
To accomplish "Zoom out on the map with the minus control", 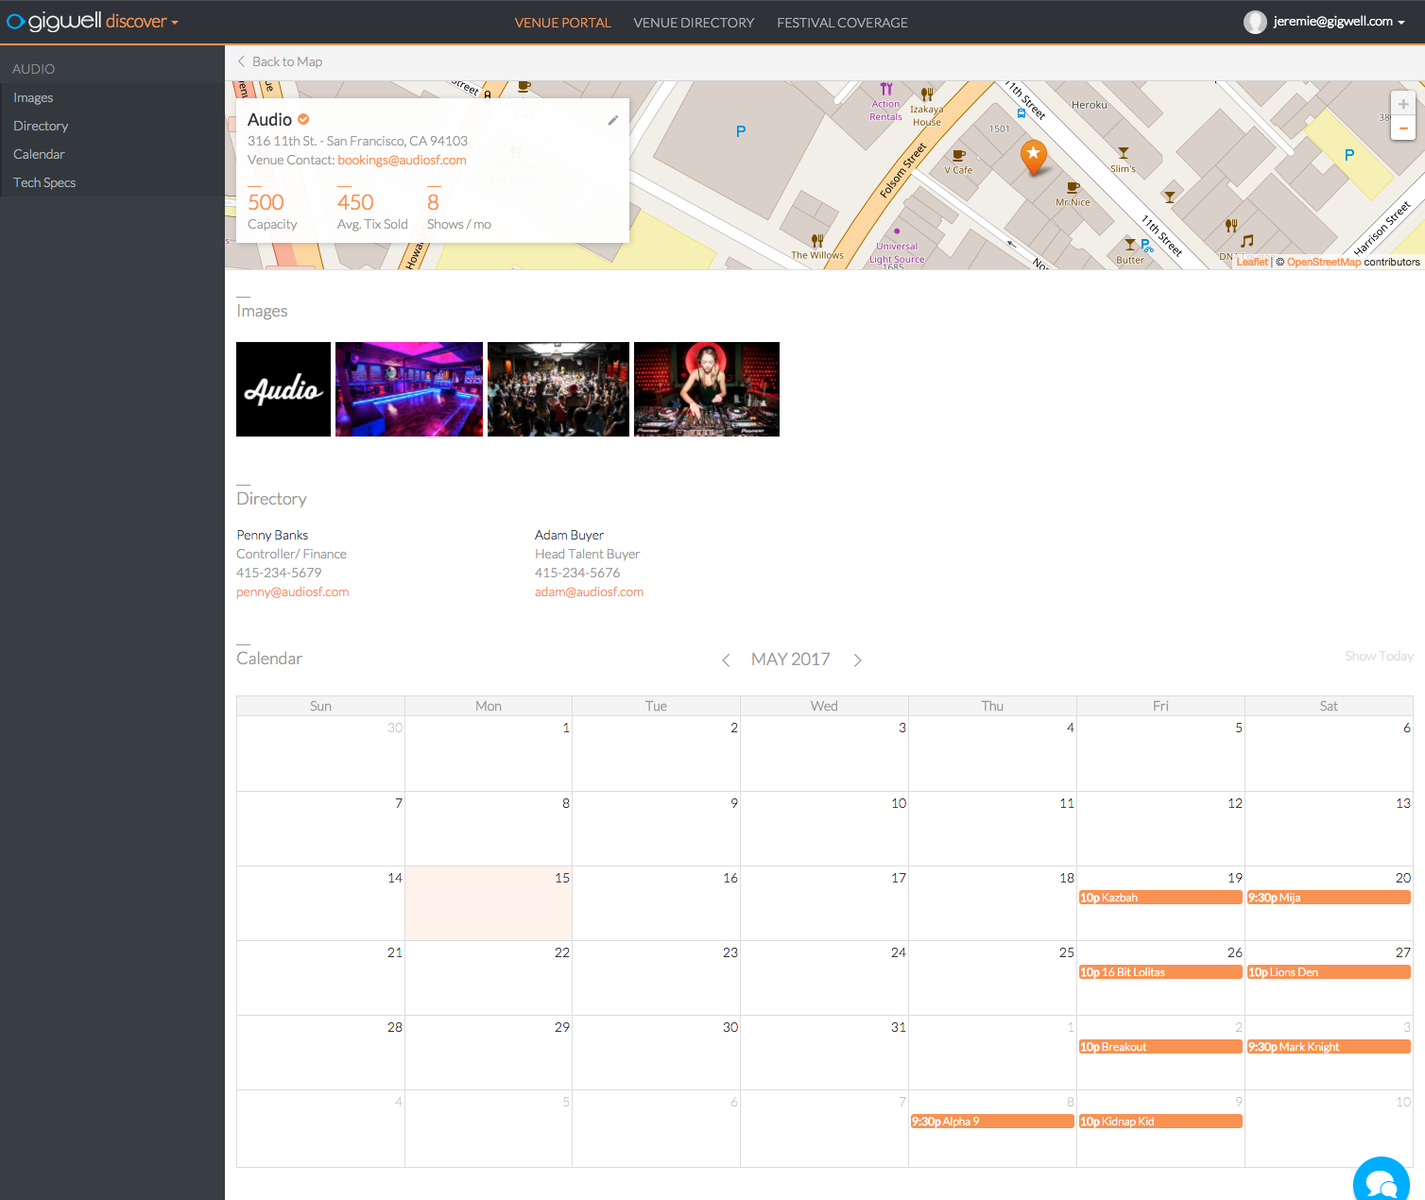I will (1403, 127).
